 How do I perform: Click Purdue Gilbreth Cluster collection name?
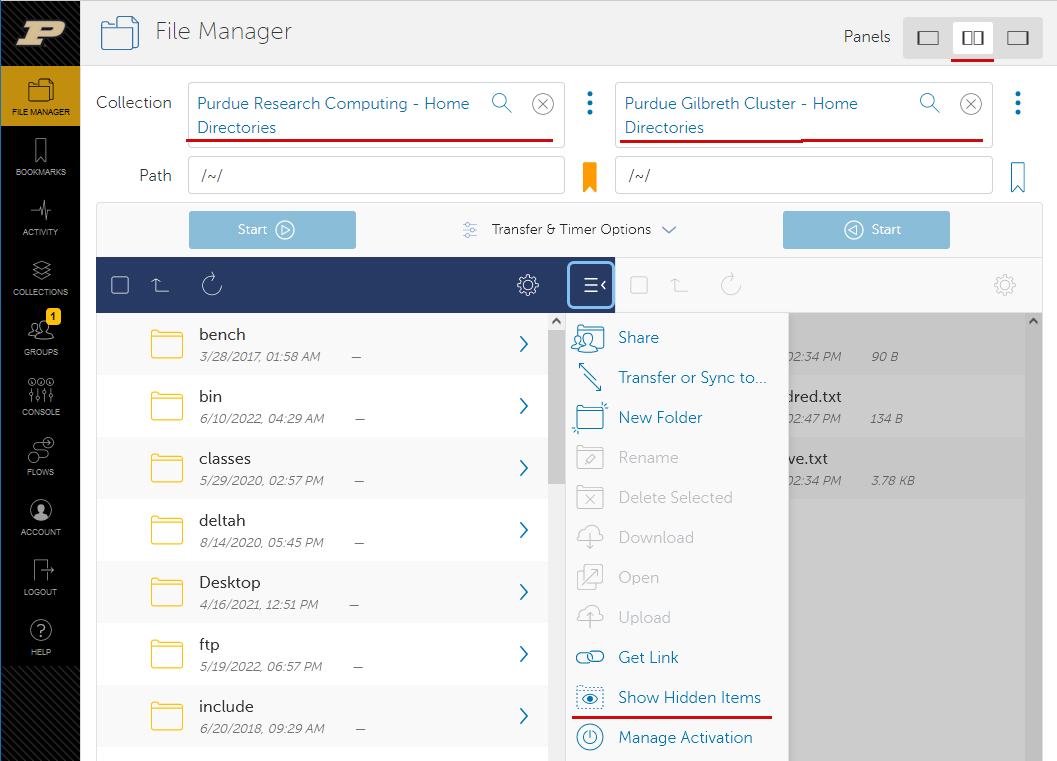coord(741,115)
